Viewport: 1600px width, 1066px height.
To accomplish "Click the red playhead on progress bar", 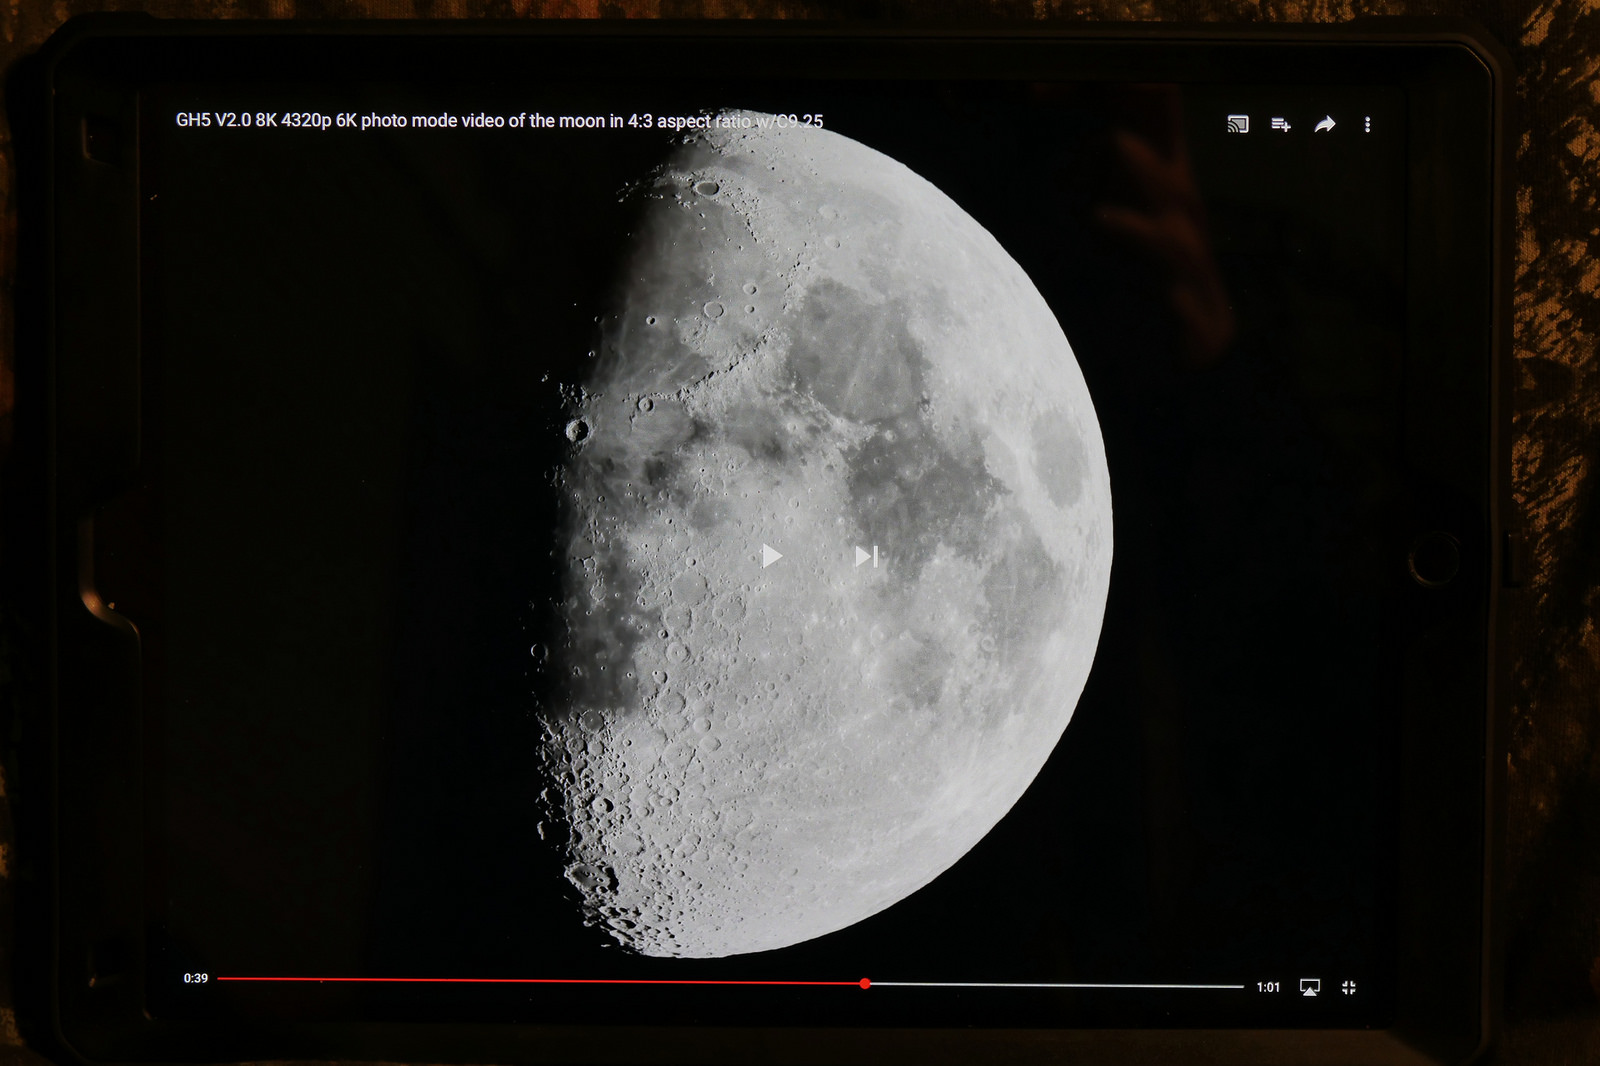I will click(865, 984).
